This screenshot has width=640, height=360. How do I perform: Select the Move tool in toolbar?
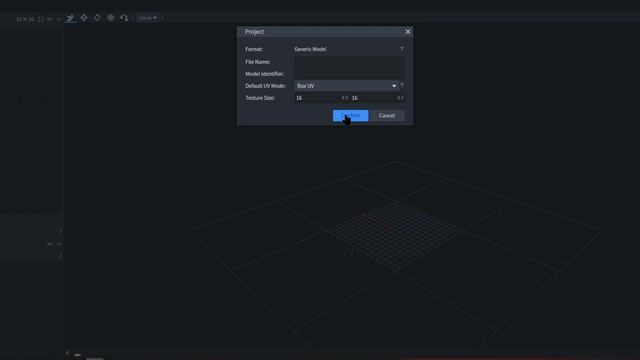[70, 18]
